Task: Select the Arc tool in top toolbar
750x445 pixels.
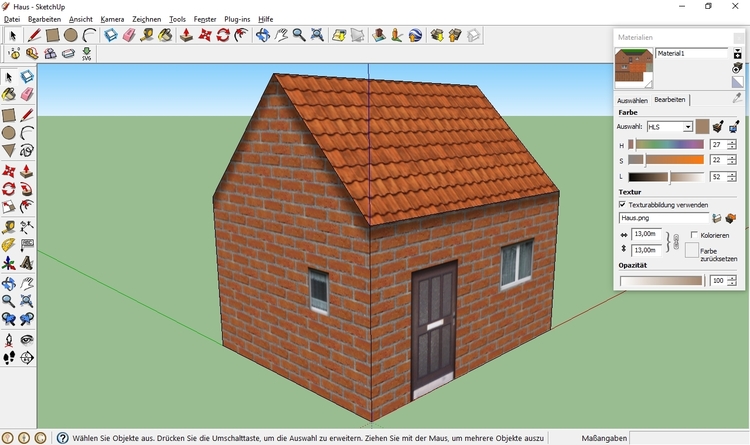Action: point(89,35)
